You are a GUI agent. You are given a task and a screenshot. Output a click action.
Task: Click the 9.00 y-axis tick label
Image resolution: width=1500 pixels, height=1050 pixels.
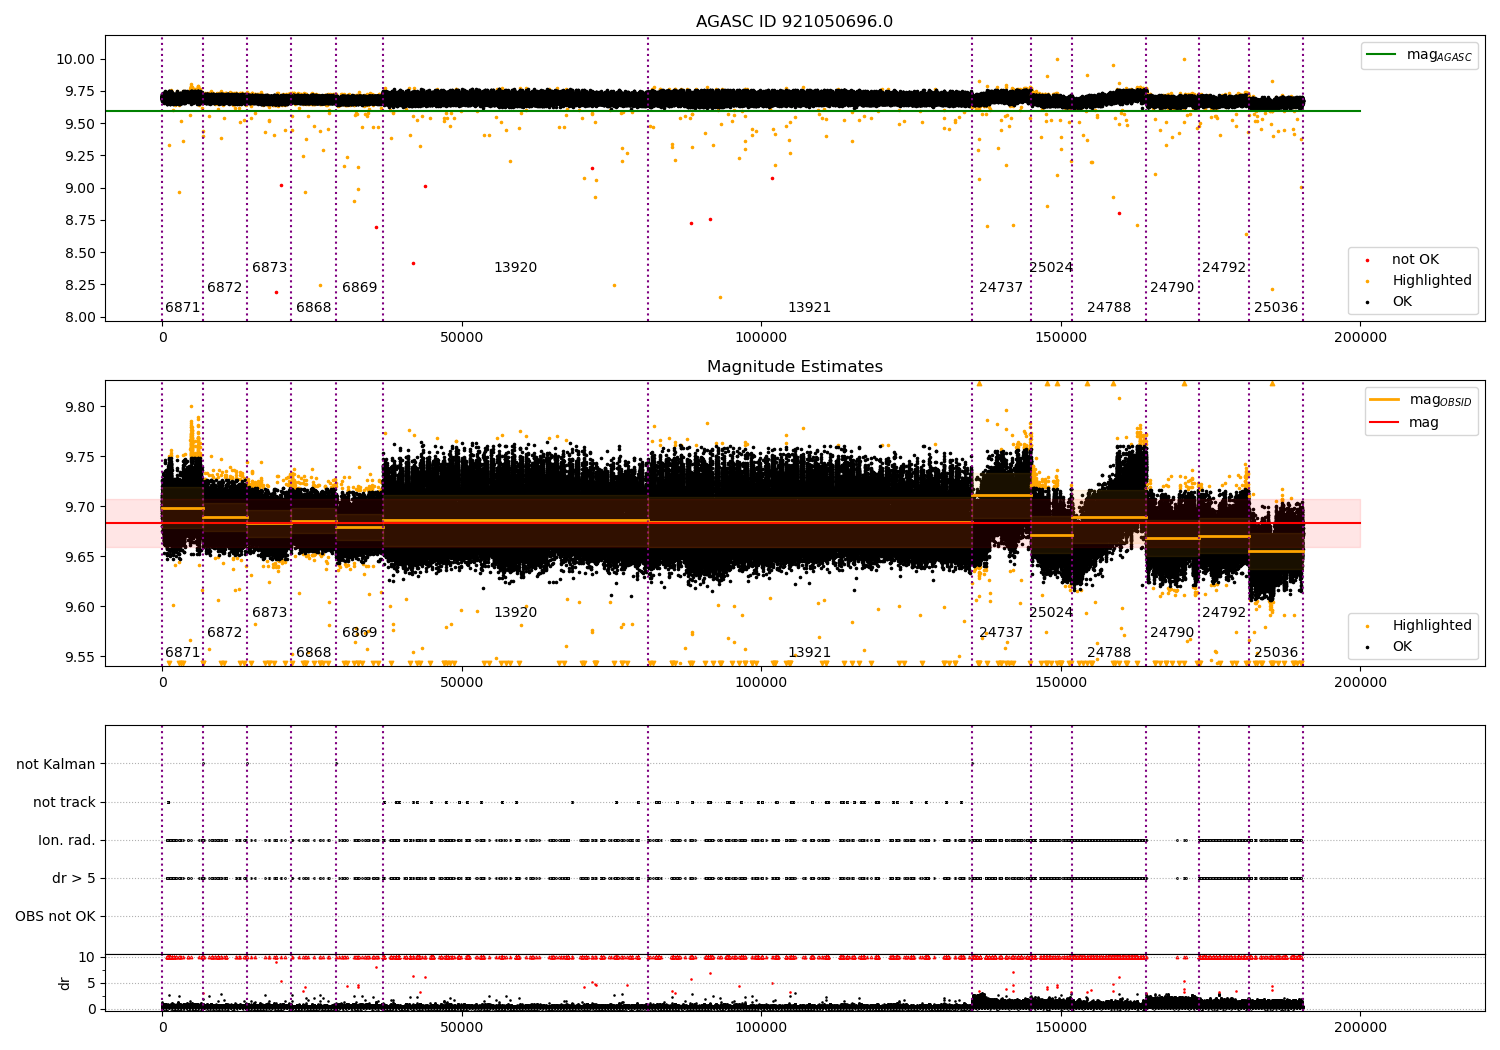point(79,188)
